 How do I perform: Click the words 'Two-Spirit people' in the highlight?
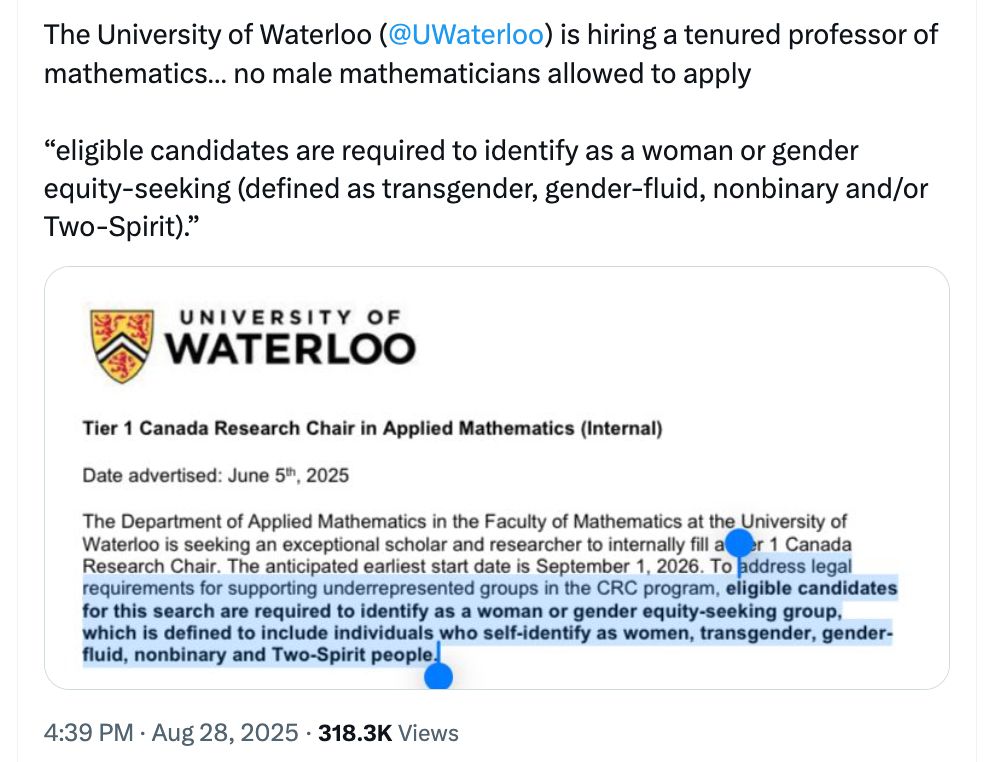point(354,655)
